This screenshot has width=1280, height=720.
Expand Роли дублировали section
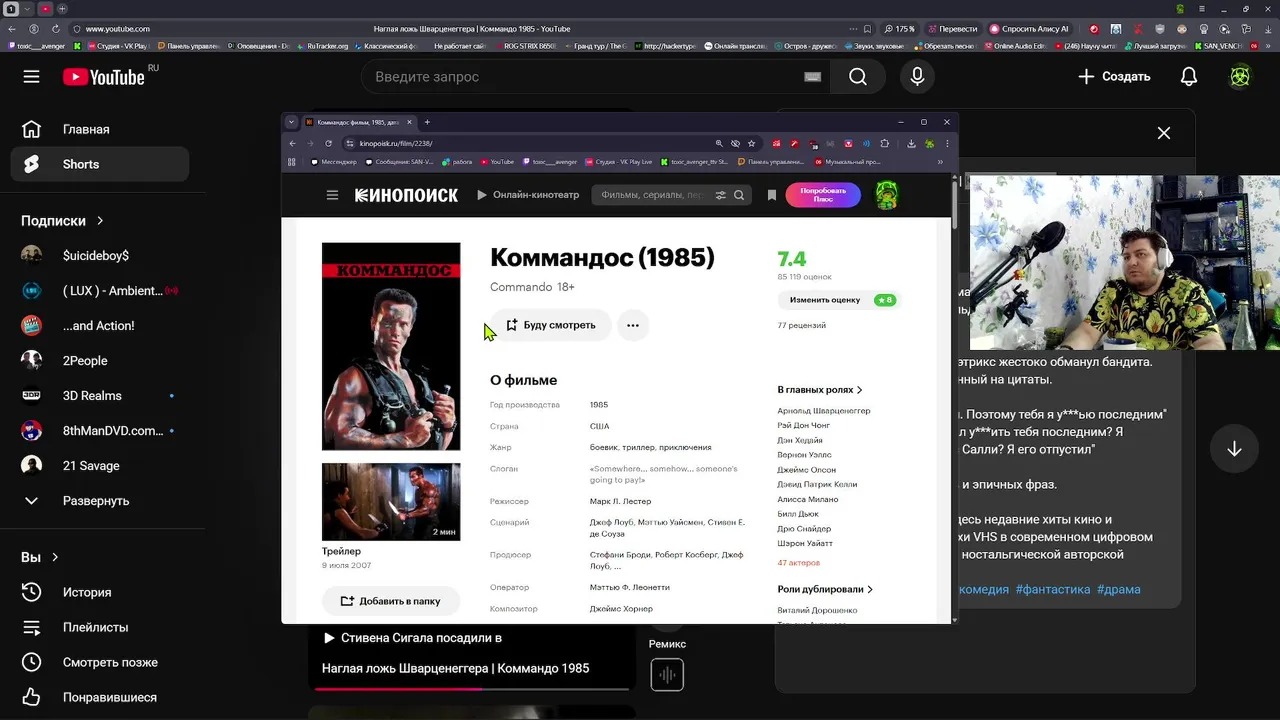point(825,590)
